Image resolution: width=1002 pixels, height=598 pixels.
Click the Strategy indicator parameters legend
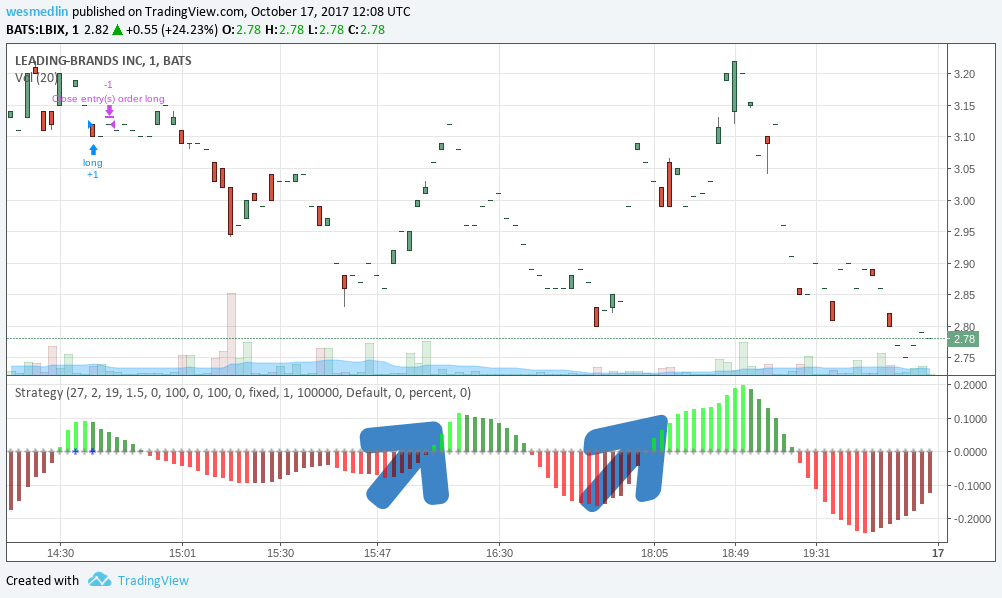click(243, 392)
